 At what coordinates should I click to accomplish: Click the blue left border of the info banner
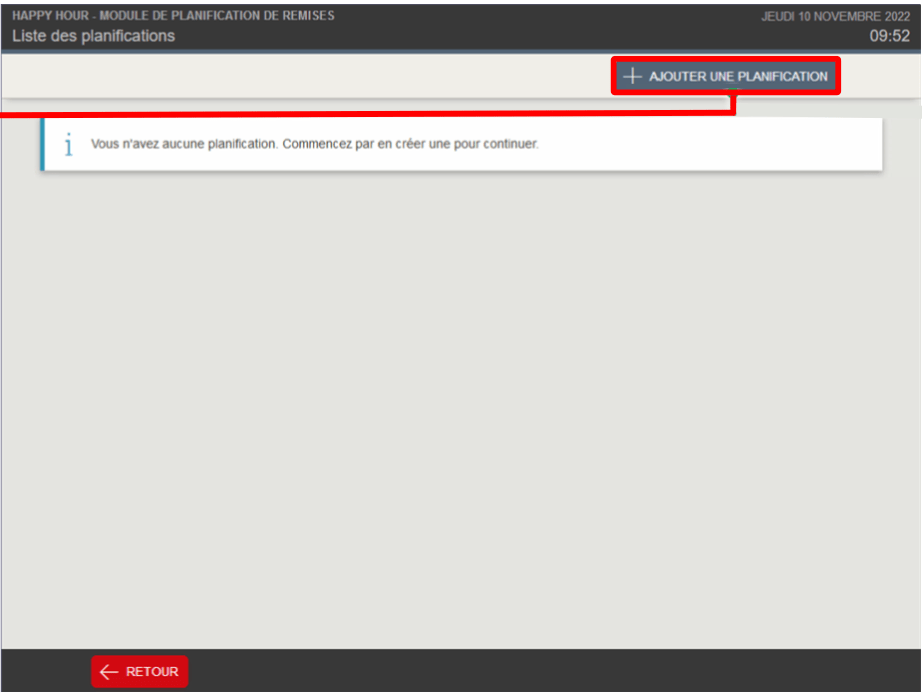(42, 145)
